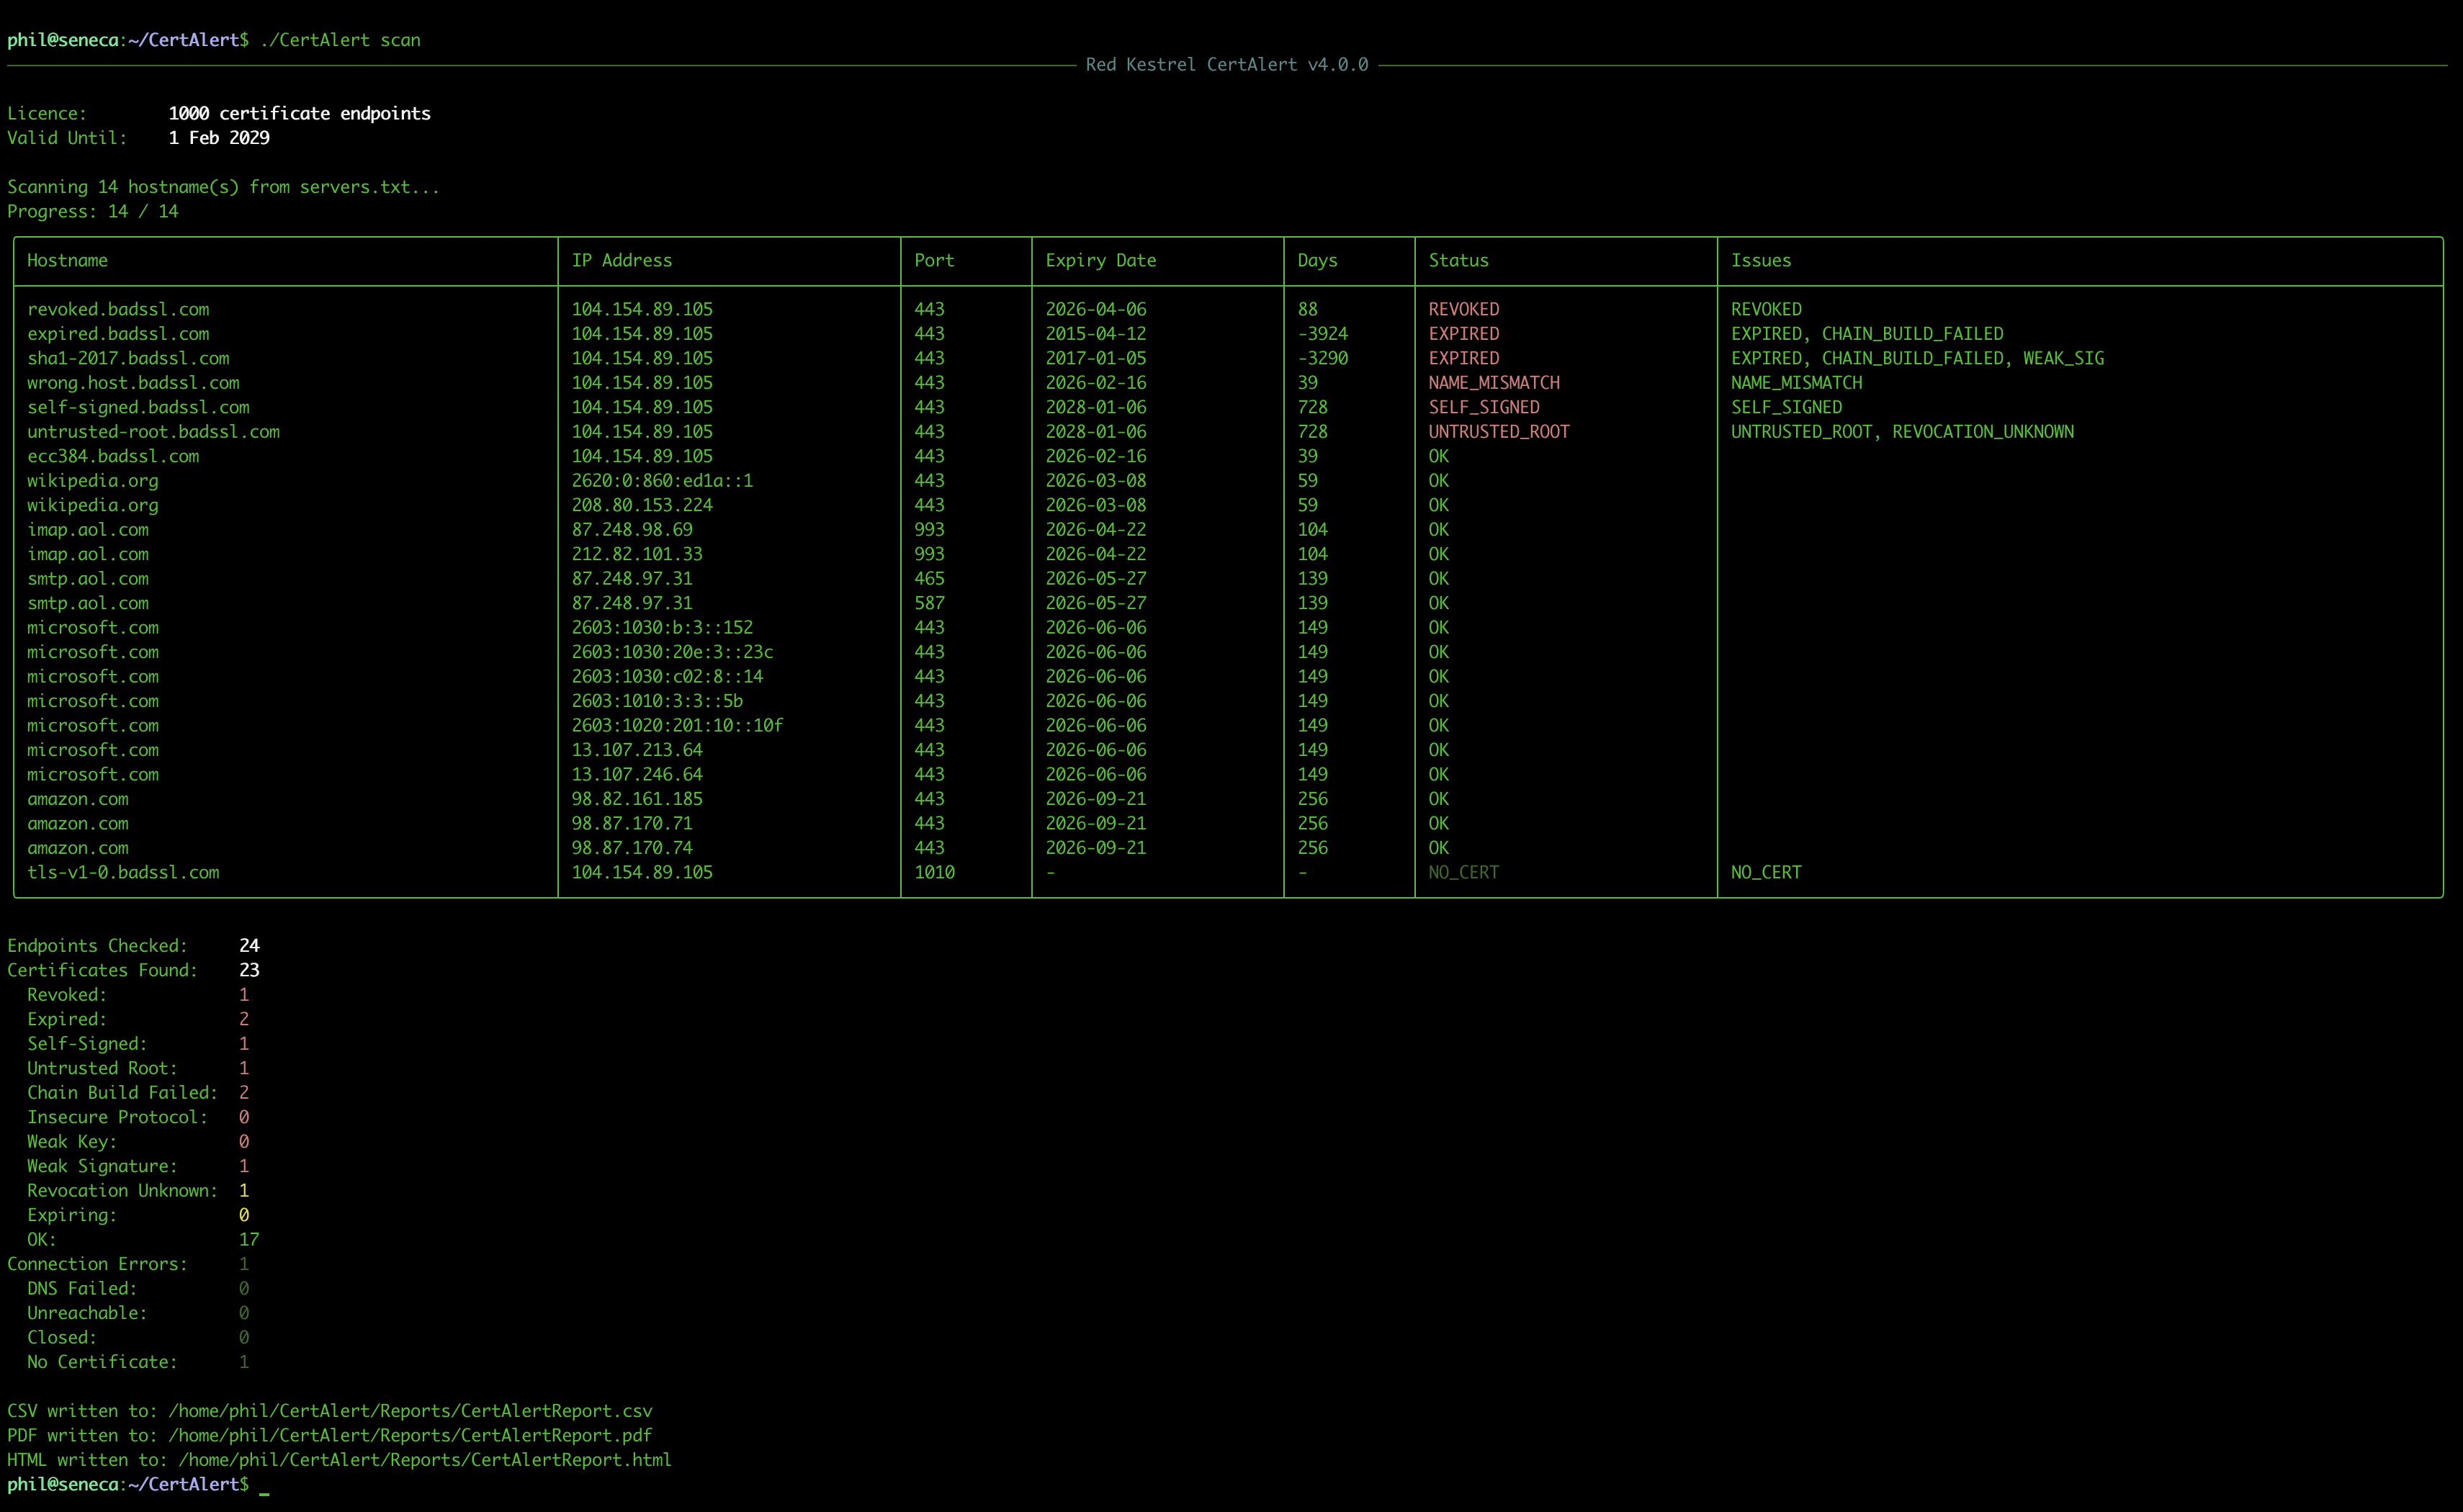Click the "Hostname" column header
Viewport: 2463px width, 1512px height.
coord(67,260)
